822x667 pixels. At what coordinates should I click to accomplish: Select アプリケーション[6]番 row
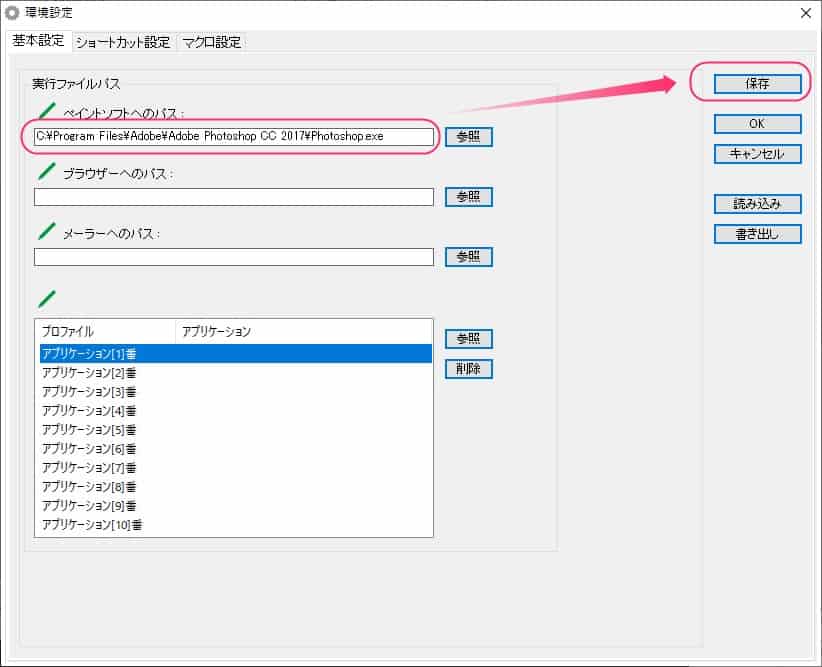click(235, 449)
